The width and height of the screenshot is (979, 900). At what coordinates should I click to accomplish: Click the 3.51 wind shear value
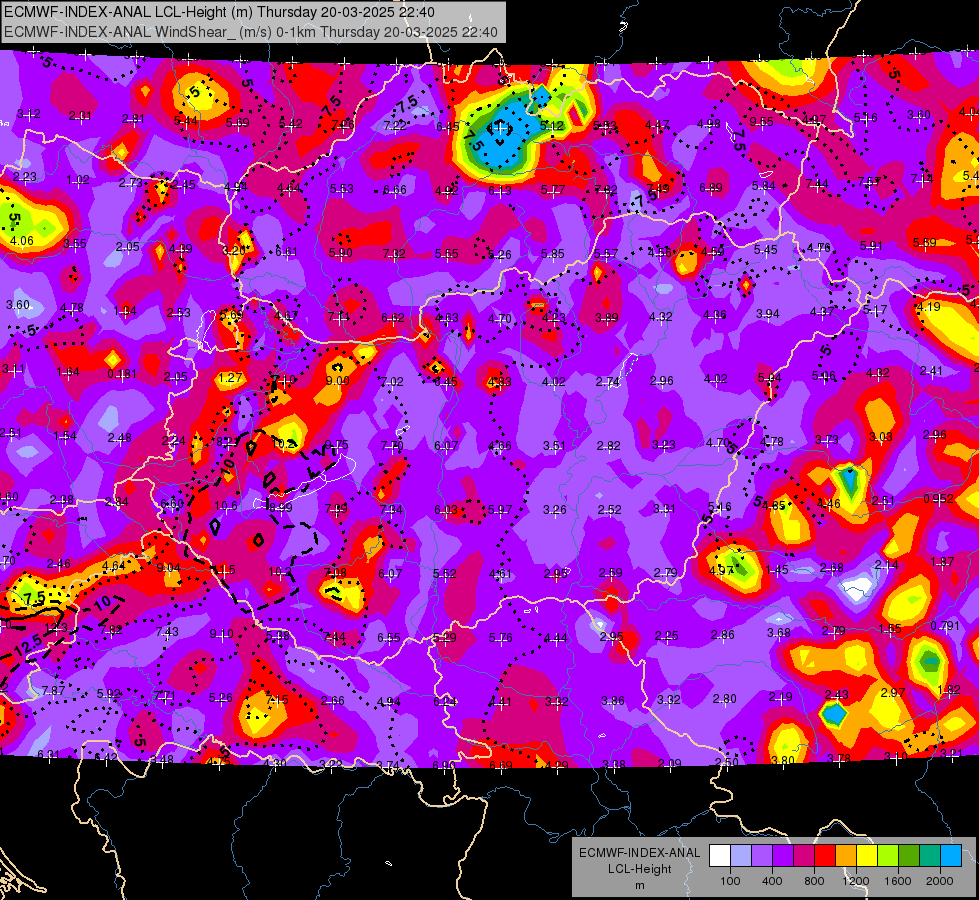[554, 445]
